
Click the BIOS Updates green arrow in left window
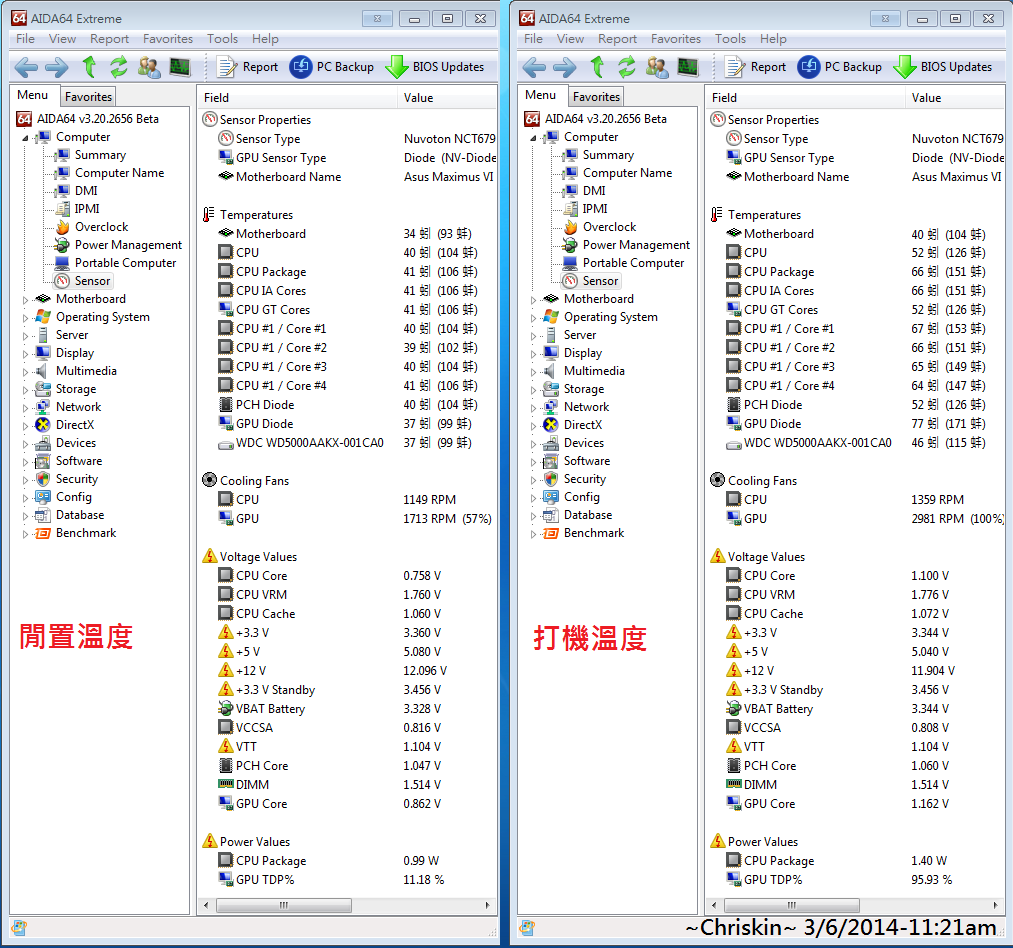pyautogui.click(x=397, y=67)
